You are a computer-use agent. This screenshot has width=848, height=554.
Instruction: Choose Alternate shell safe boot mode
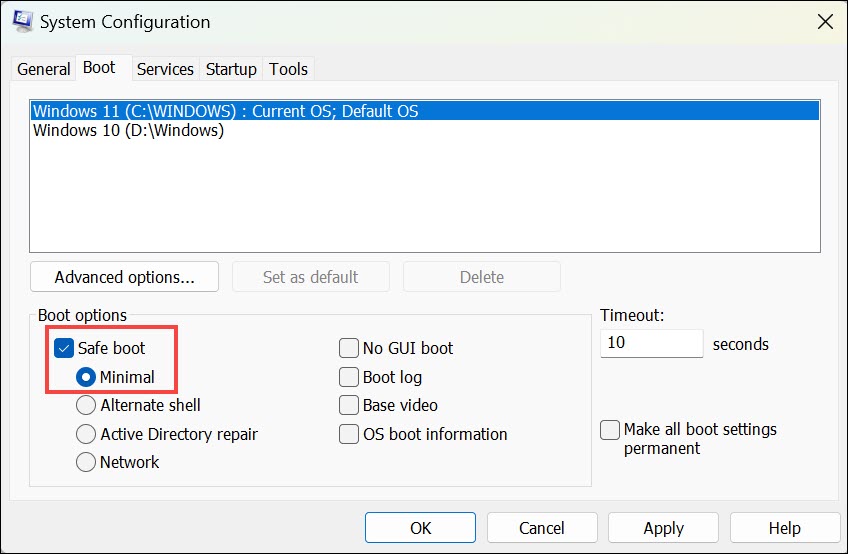tap(86, 405)
